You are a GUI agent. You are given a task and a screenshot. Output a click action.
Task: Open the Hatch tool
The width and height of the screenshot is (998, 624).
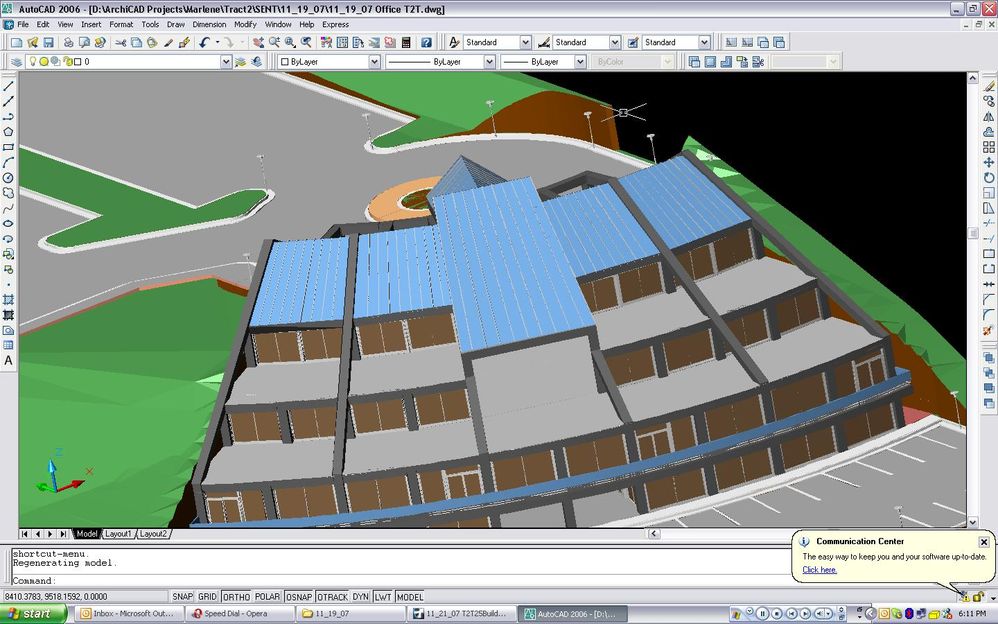tap(8, 297)
